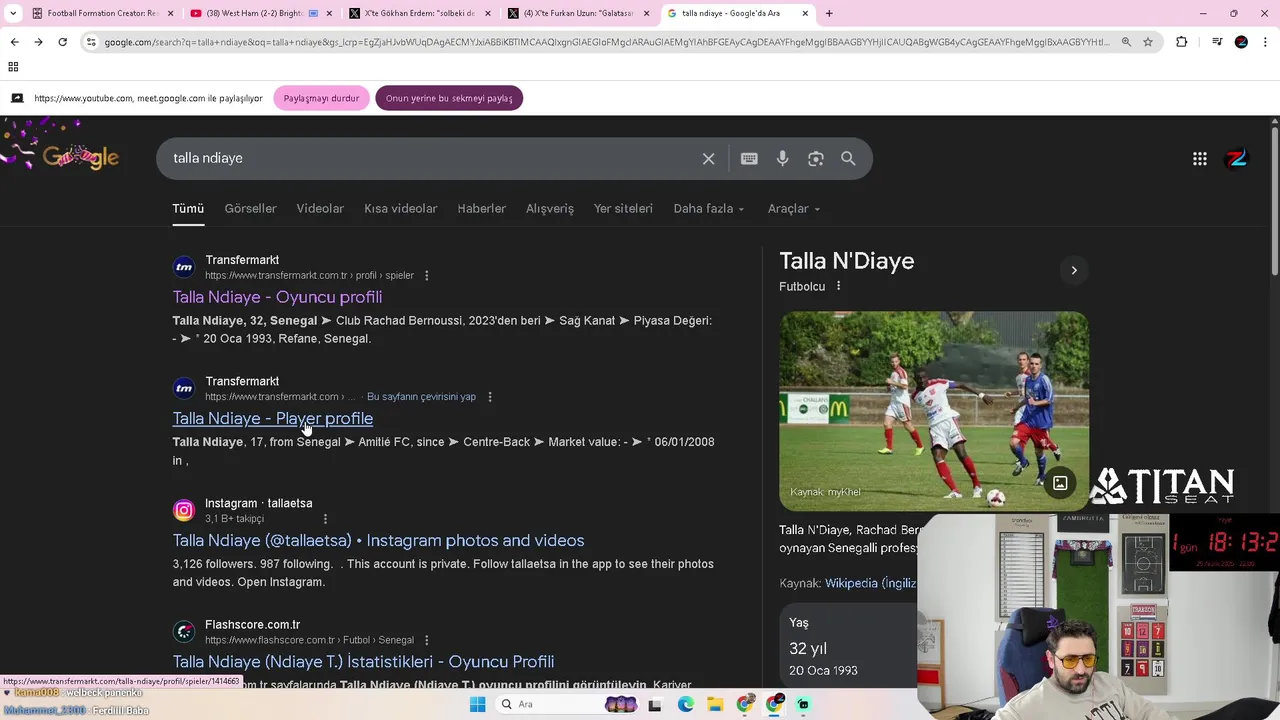Switch to the Haberler tab
This screenshot has width=1280, height=720.
482,208
